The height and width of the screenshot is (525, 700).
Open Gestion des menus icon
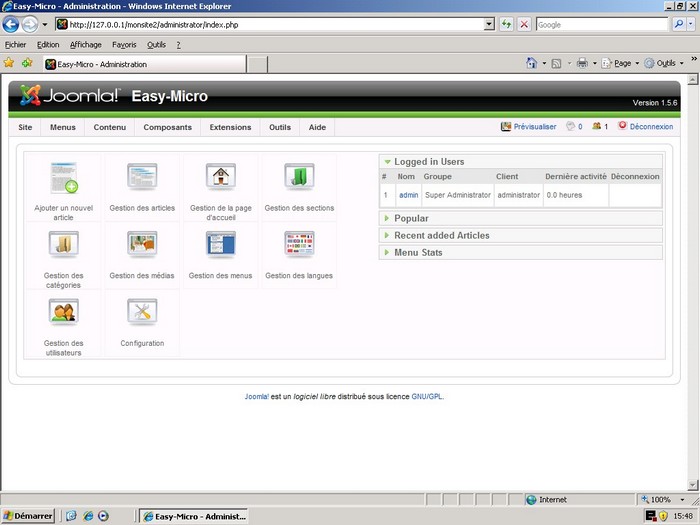[221, 245]
